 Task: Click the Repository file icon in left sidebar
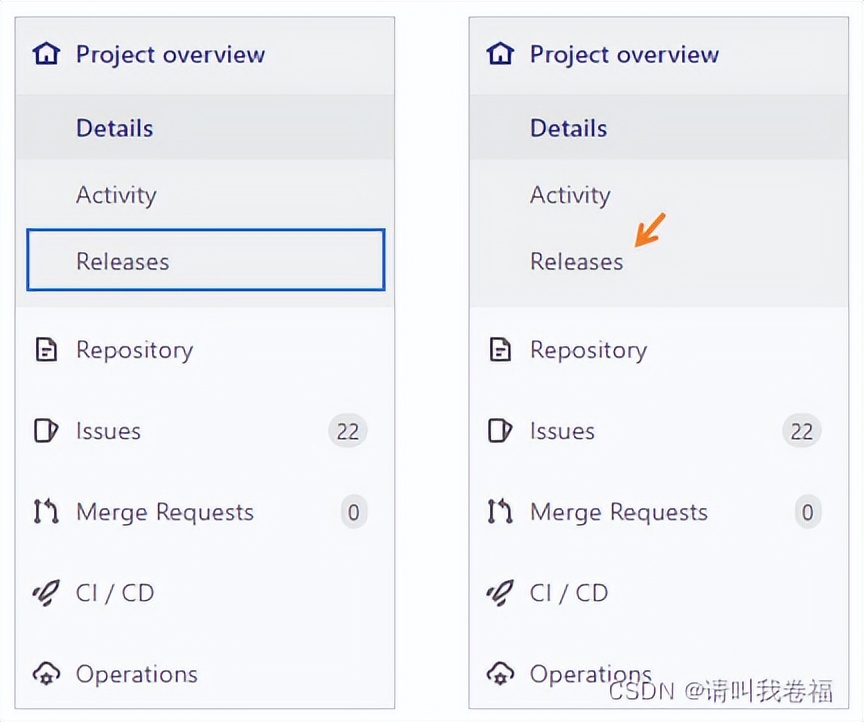(46, 350)
